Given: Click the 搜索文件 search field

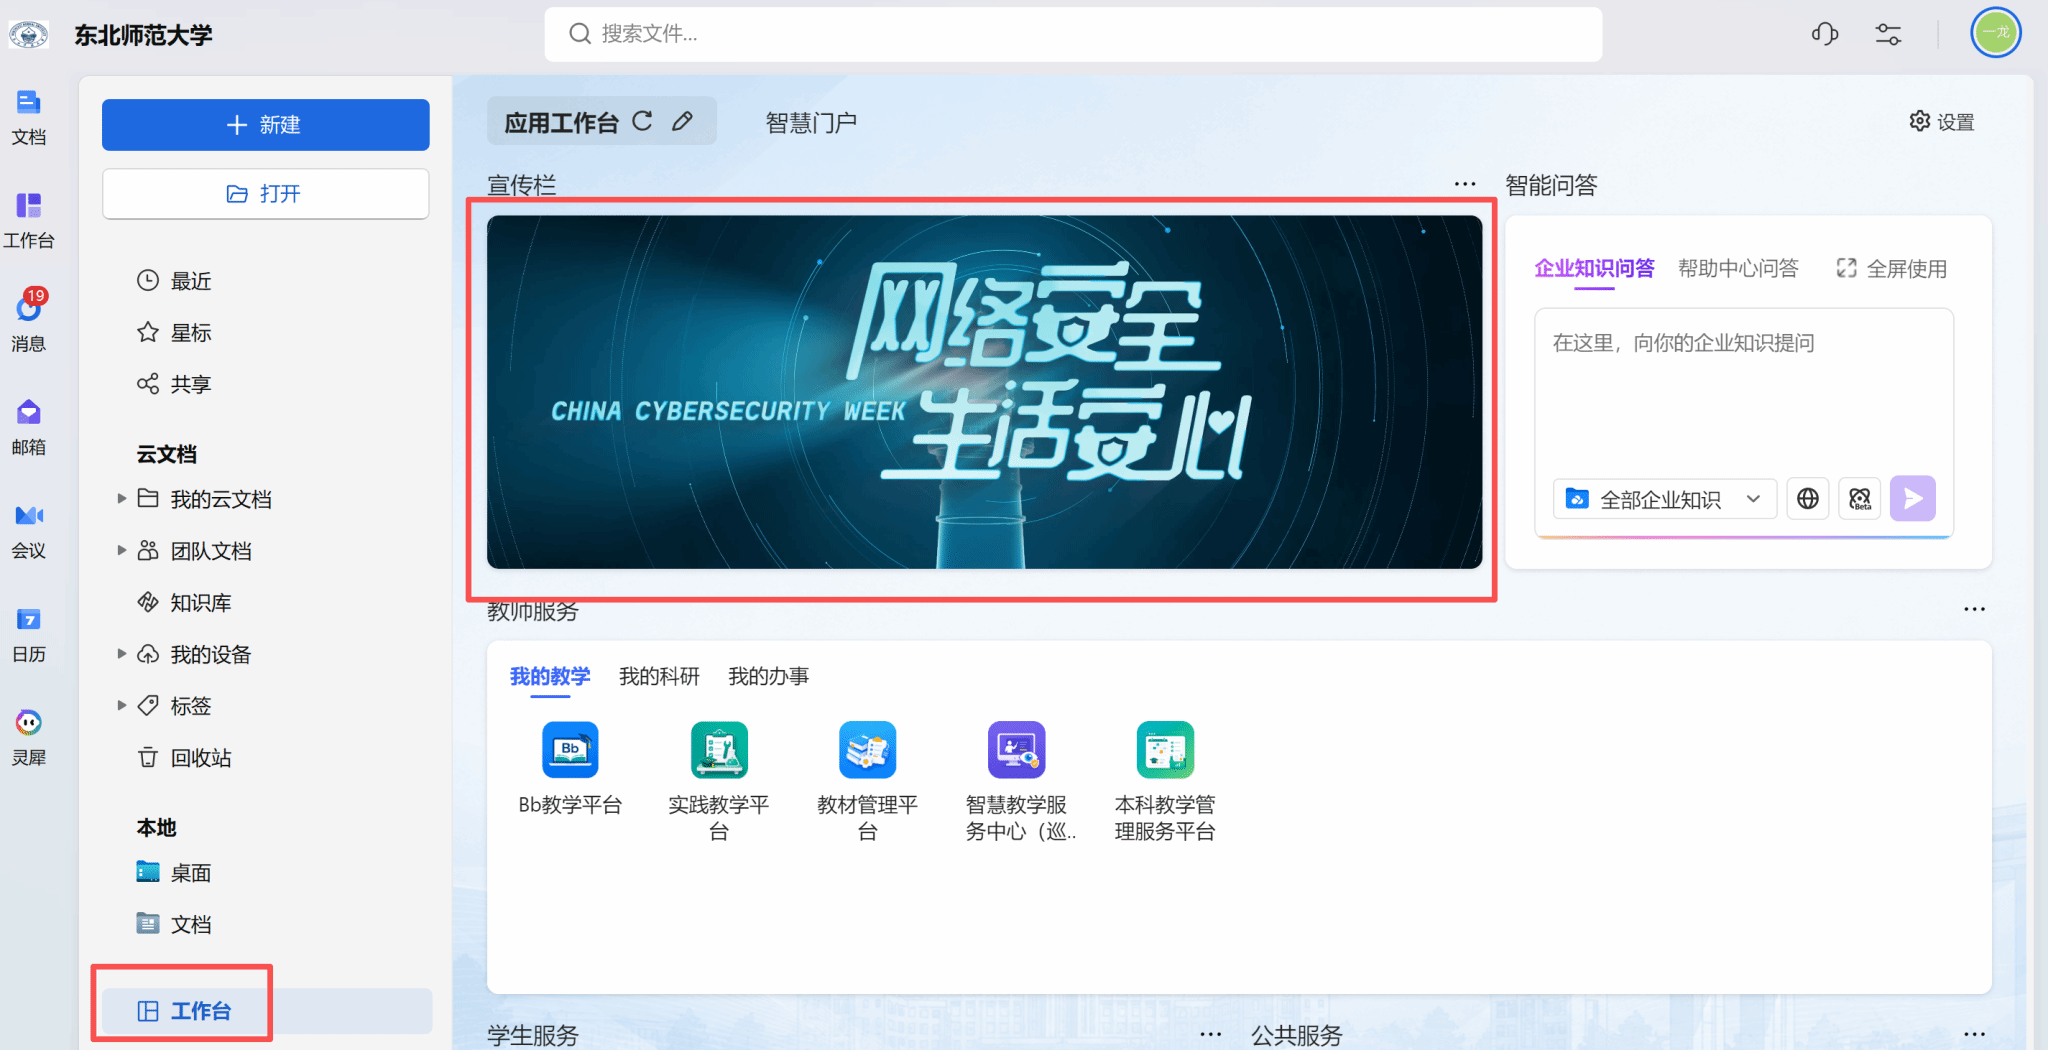Looking at the screenshot, I should point(1073,34).
